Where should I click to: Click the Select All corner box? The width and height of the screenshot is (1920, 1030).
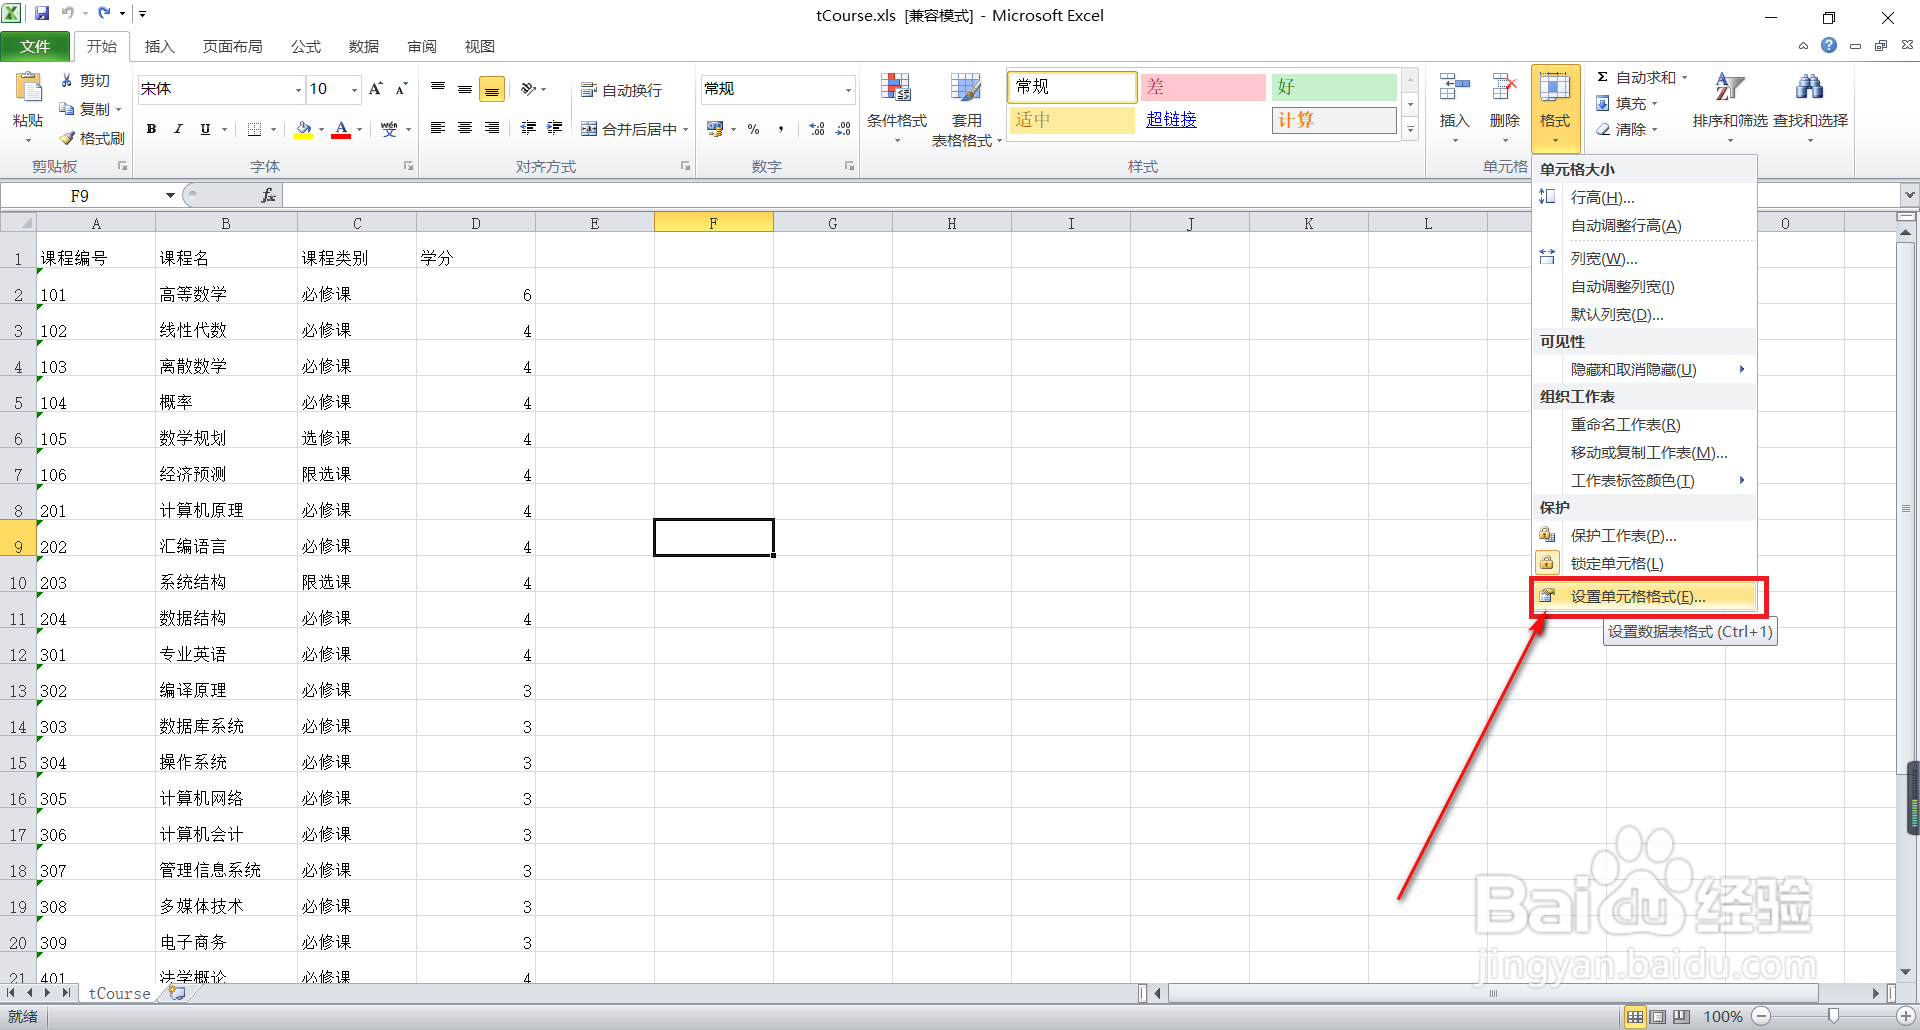click(18, 223)
